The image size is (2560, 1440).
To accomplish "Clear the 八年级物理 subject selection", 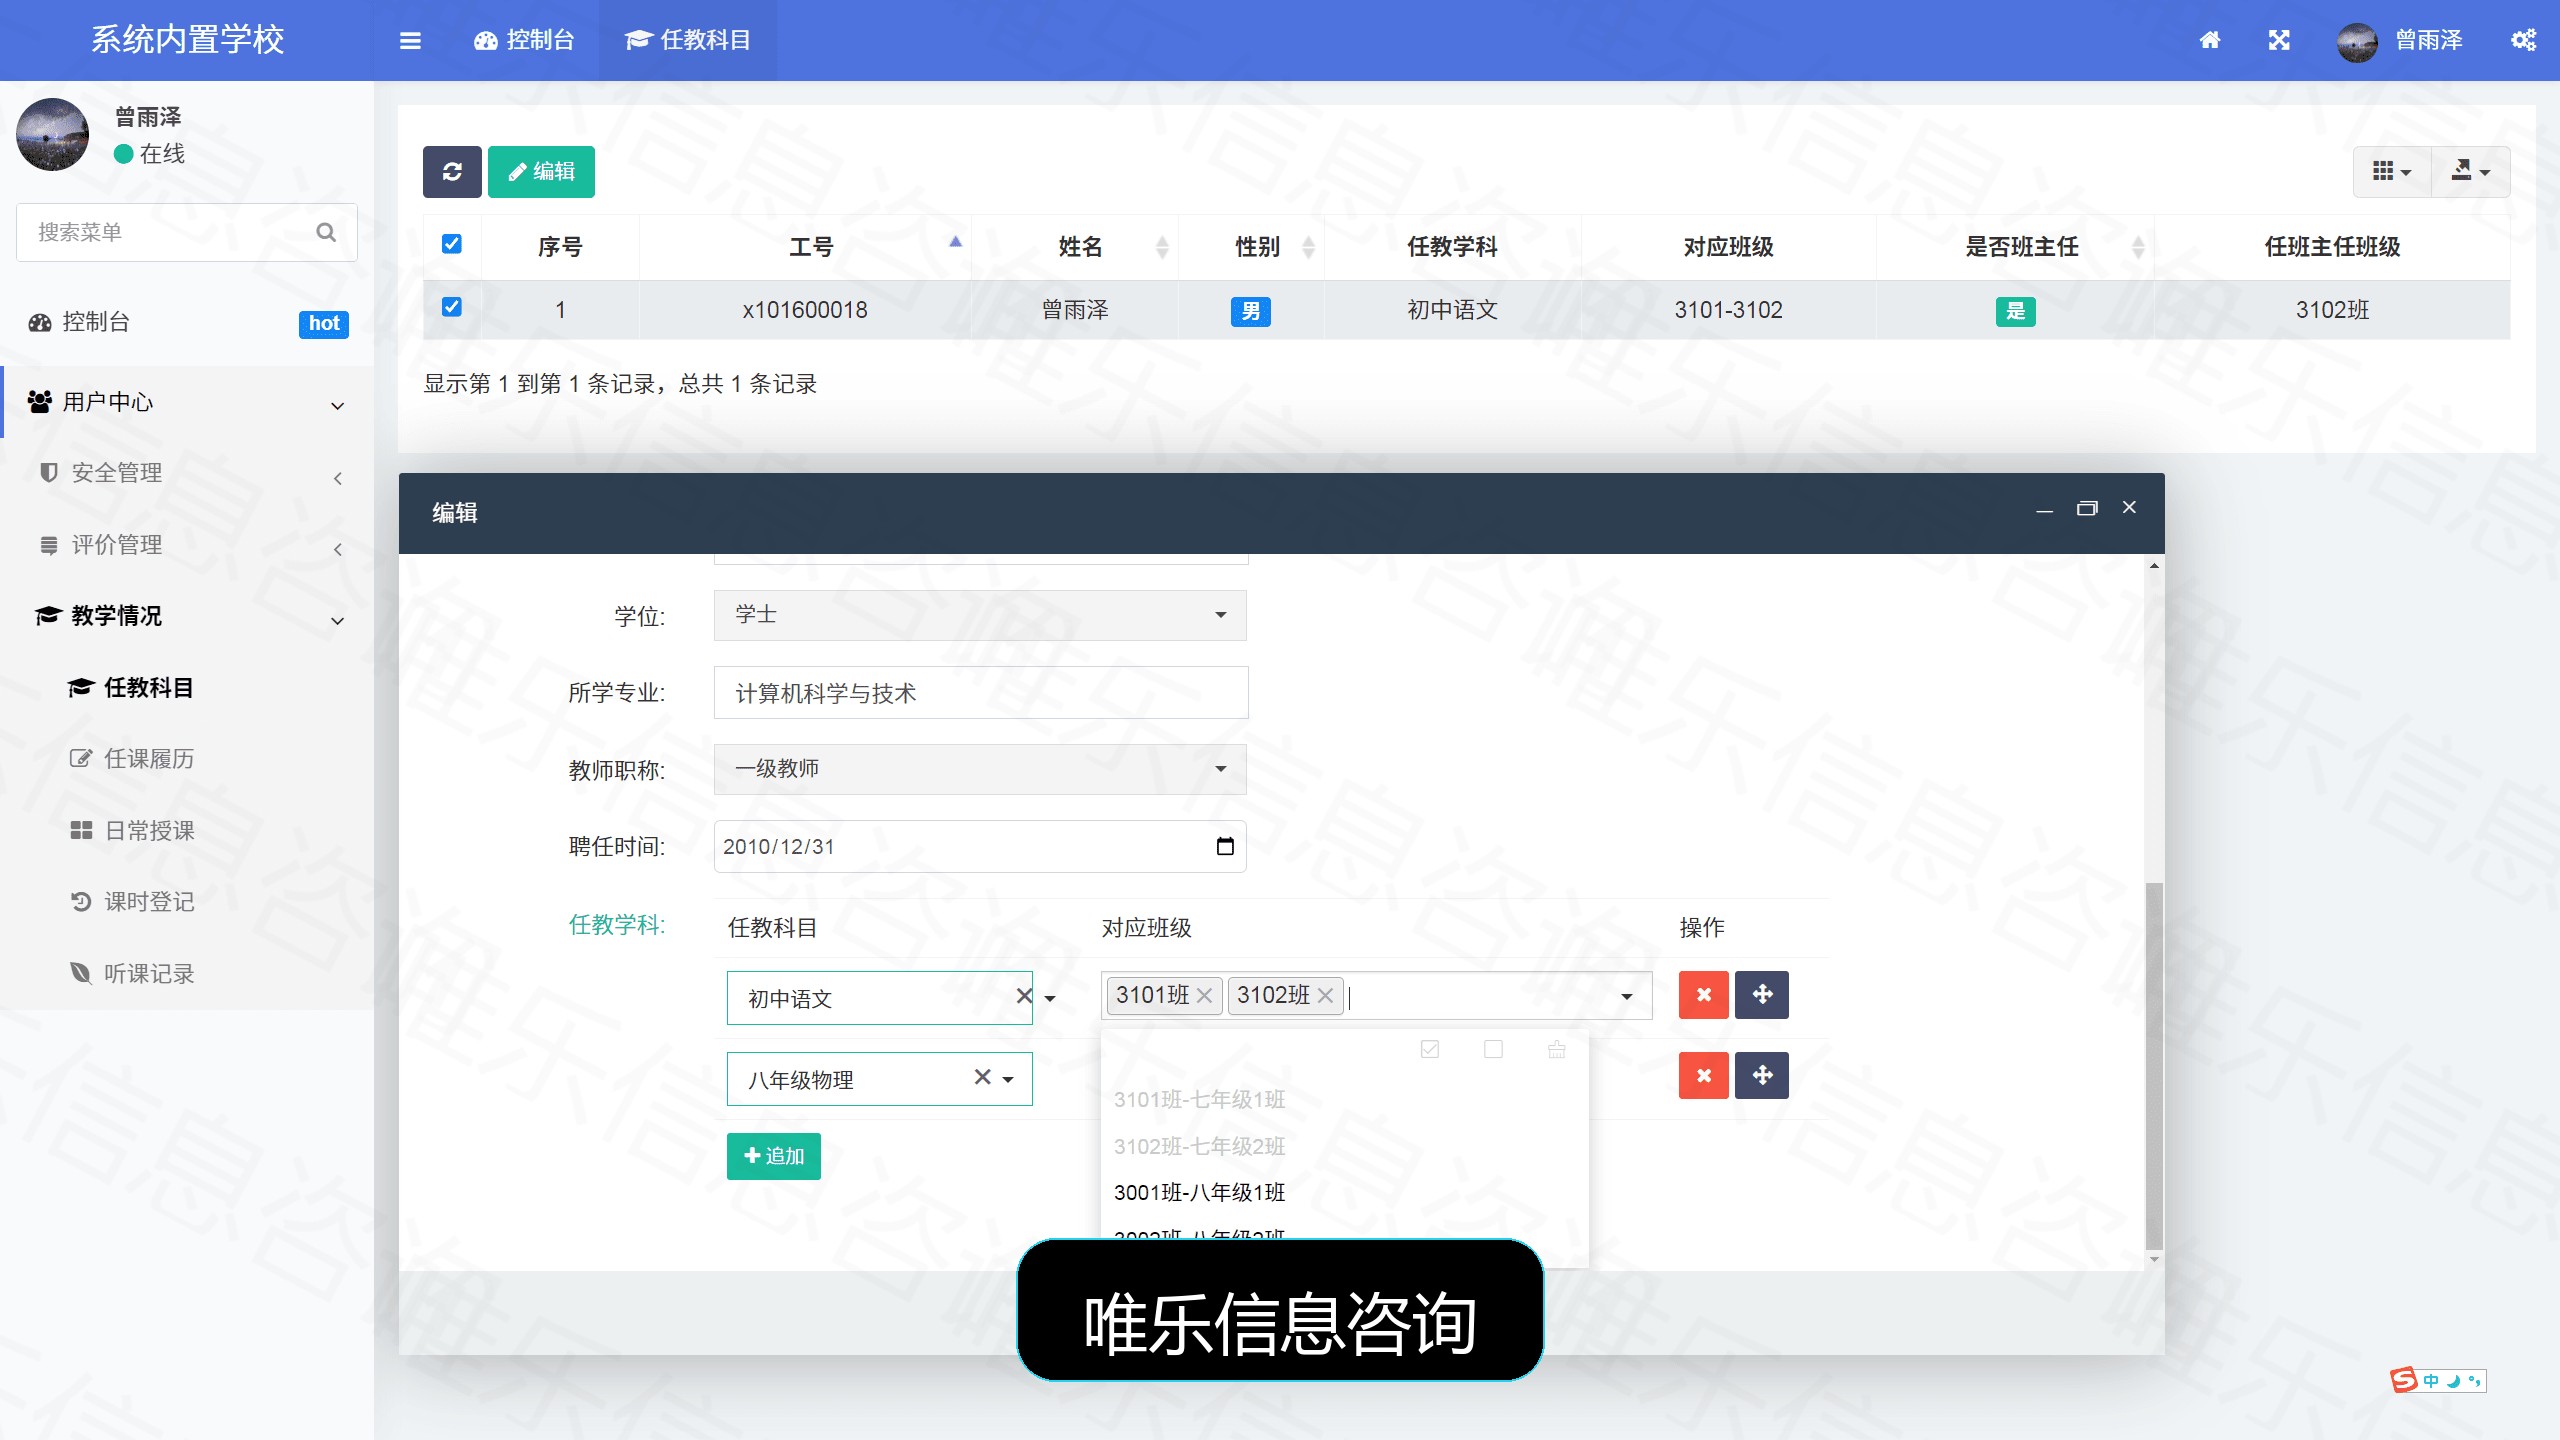I will [983, 1077].
